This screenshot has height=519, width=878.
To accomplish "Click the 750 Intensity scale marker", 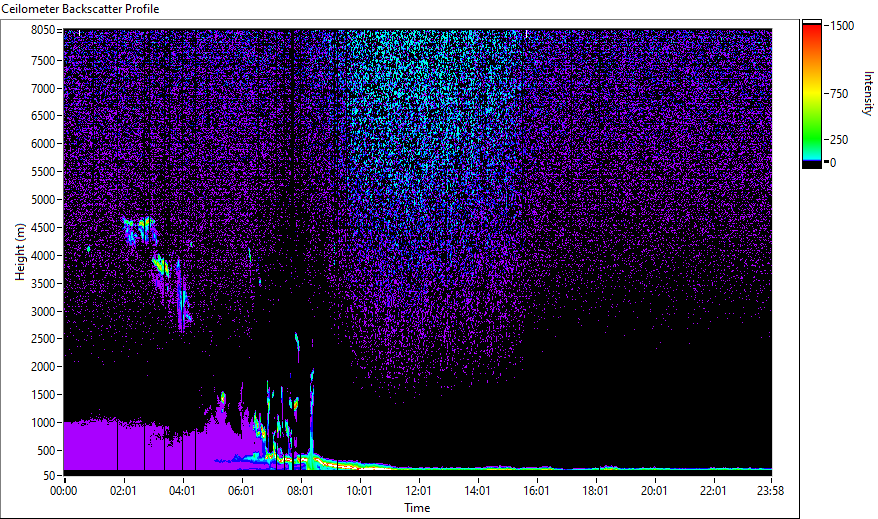I will pos(839,93).
